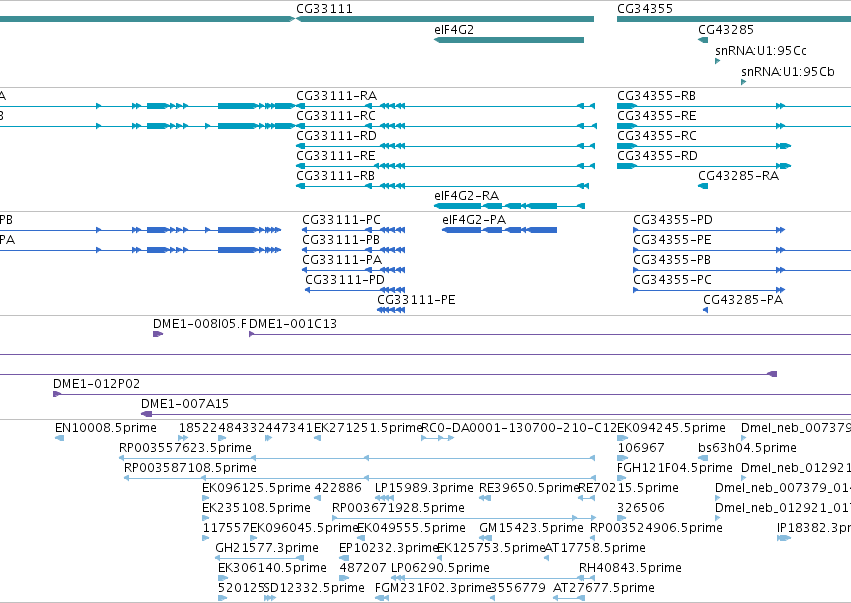Select EST EN10008.5prime label
Viewport: 851px width, 603px height.
[106, 428]
